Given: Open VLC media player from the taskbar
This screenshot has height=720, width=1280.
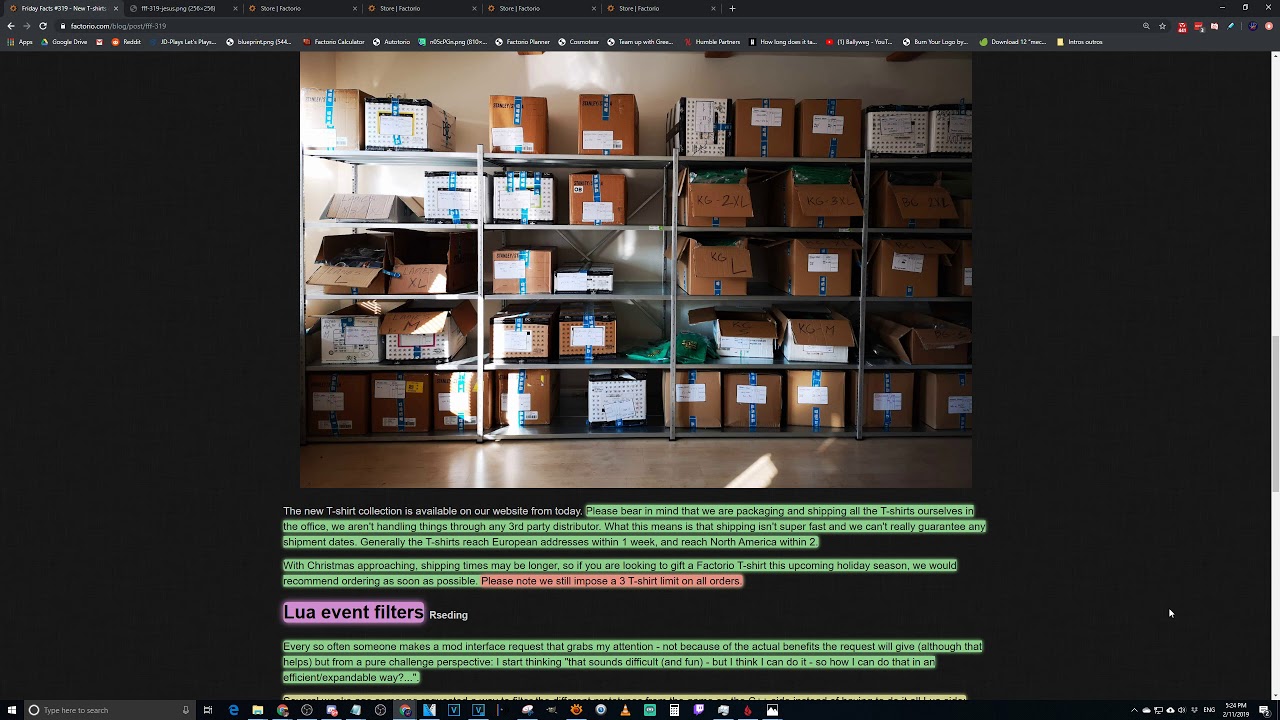Looking at the screenshot, I should click(x=625, y=710).
